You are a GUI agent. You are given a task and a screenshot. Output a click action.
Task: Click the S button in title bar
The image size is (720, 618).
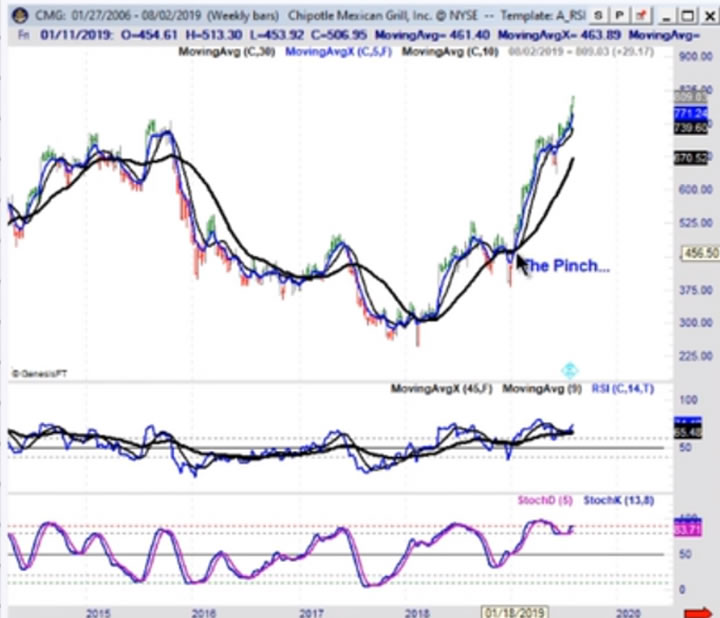tap(597, 17)
